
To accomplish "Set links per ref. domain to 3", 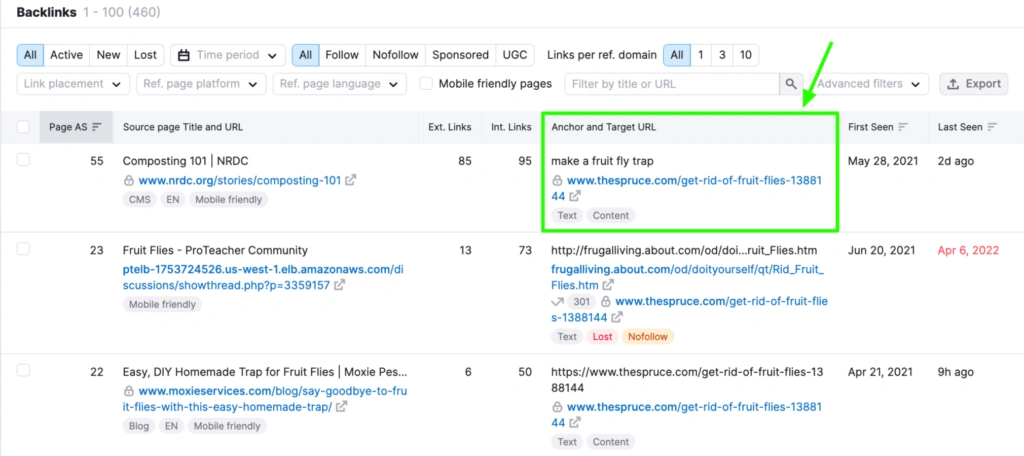I will coord(722,55).
